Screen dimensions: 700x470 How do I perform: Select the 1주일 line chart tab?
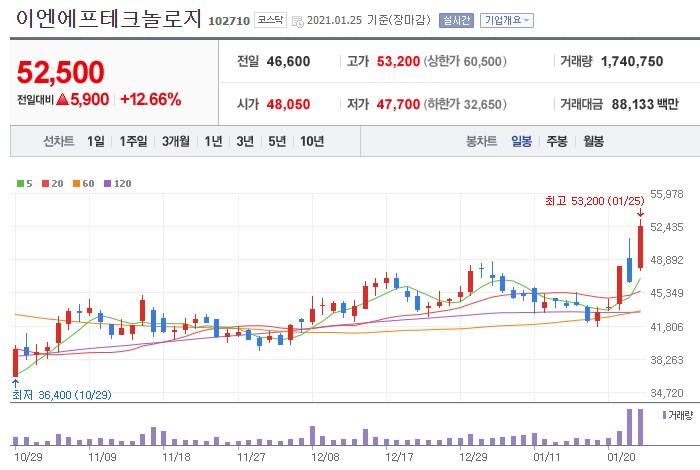(133, 141)
